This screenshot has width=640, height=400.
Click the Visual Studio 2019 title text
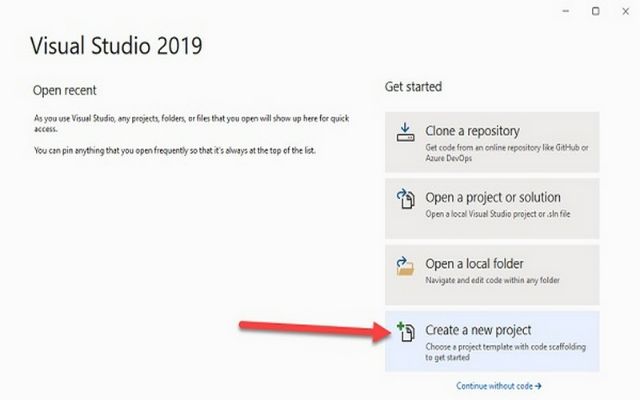click(x=116, y=45)
